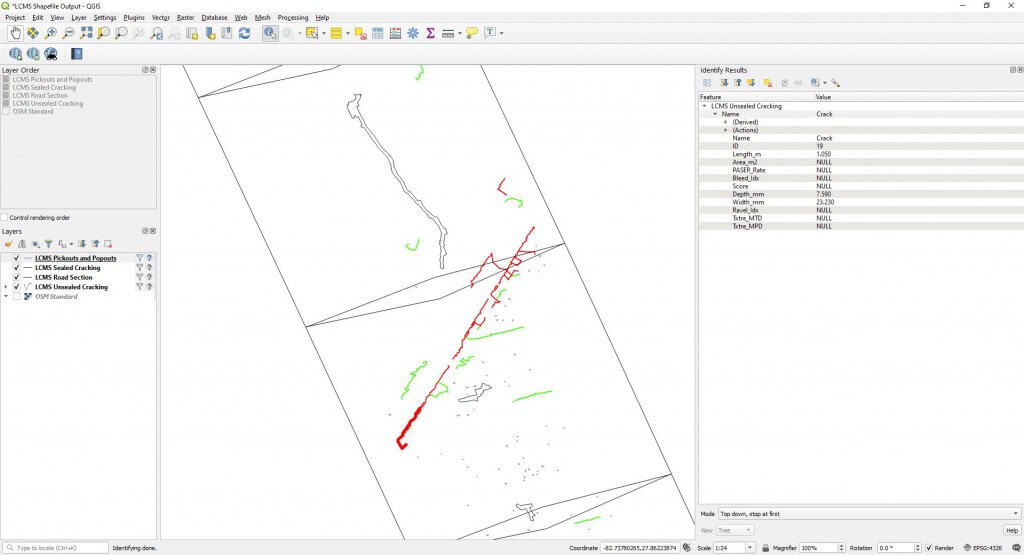
Task: Activate the Identify Features tool
Action: (270, 33)
